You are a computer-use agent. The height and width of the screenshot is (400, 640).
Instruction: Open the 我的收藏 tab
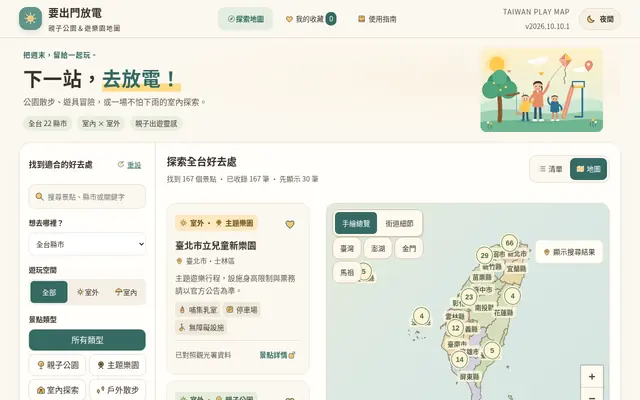point(311,19)
